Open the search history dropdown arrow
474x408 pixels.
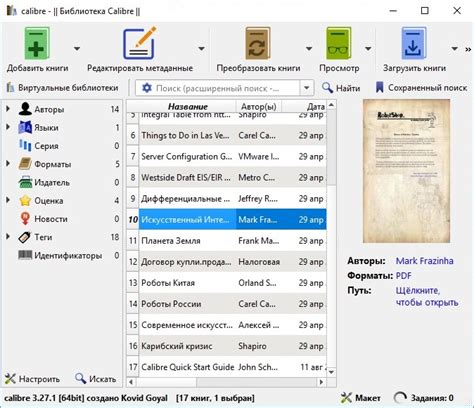(307, 88)
